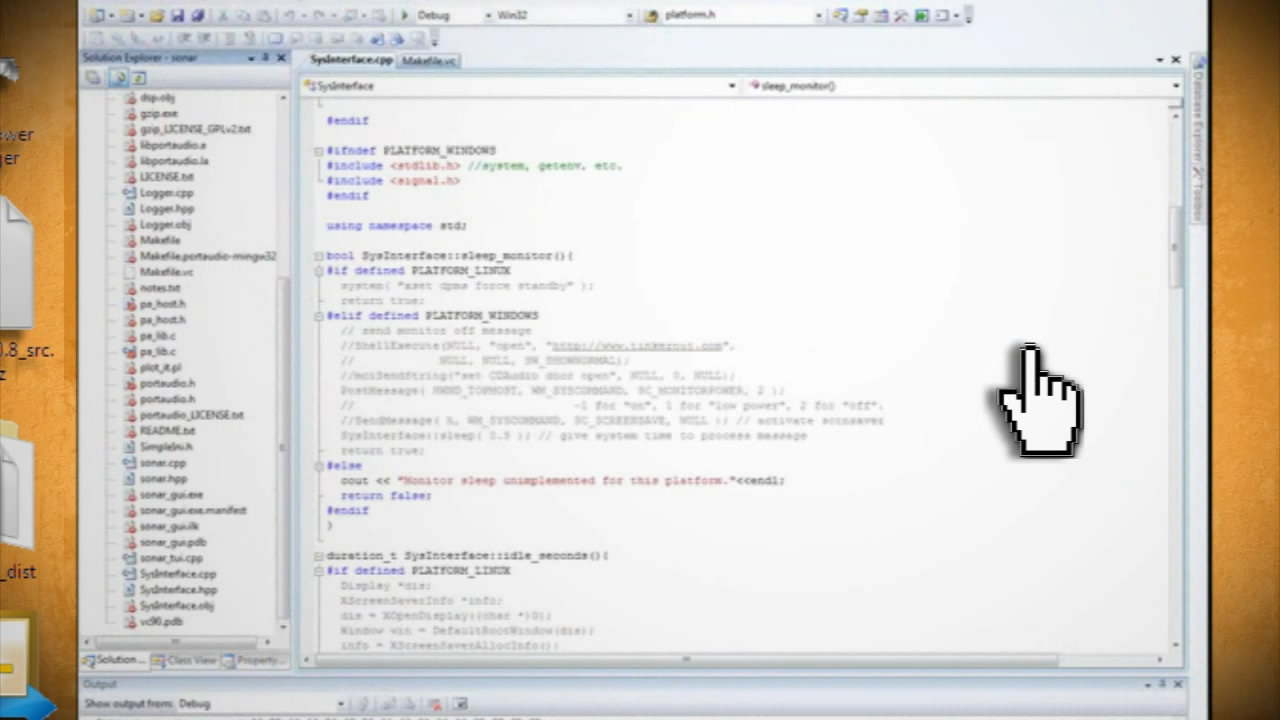Click the Paste toolbar icon
This screenshot has height=720, width=1280.
[x=265, y=15]
